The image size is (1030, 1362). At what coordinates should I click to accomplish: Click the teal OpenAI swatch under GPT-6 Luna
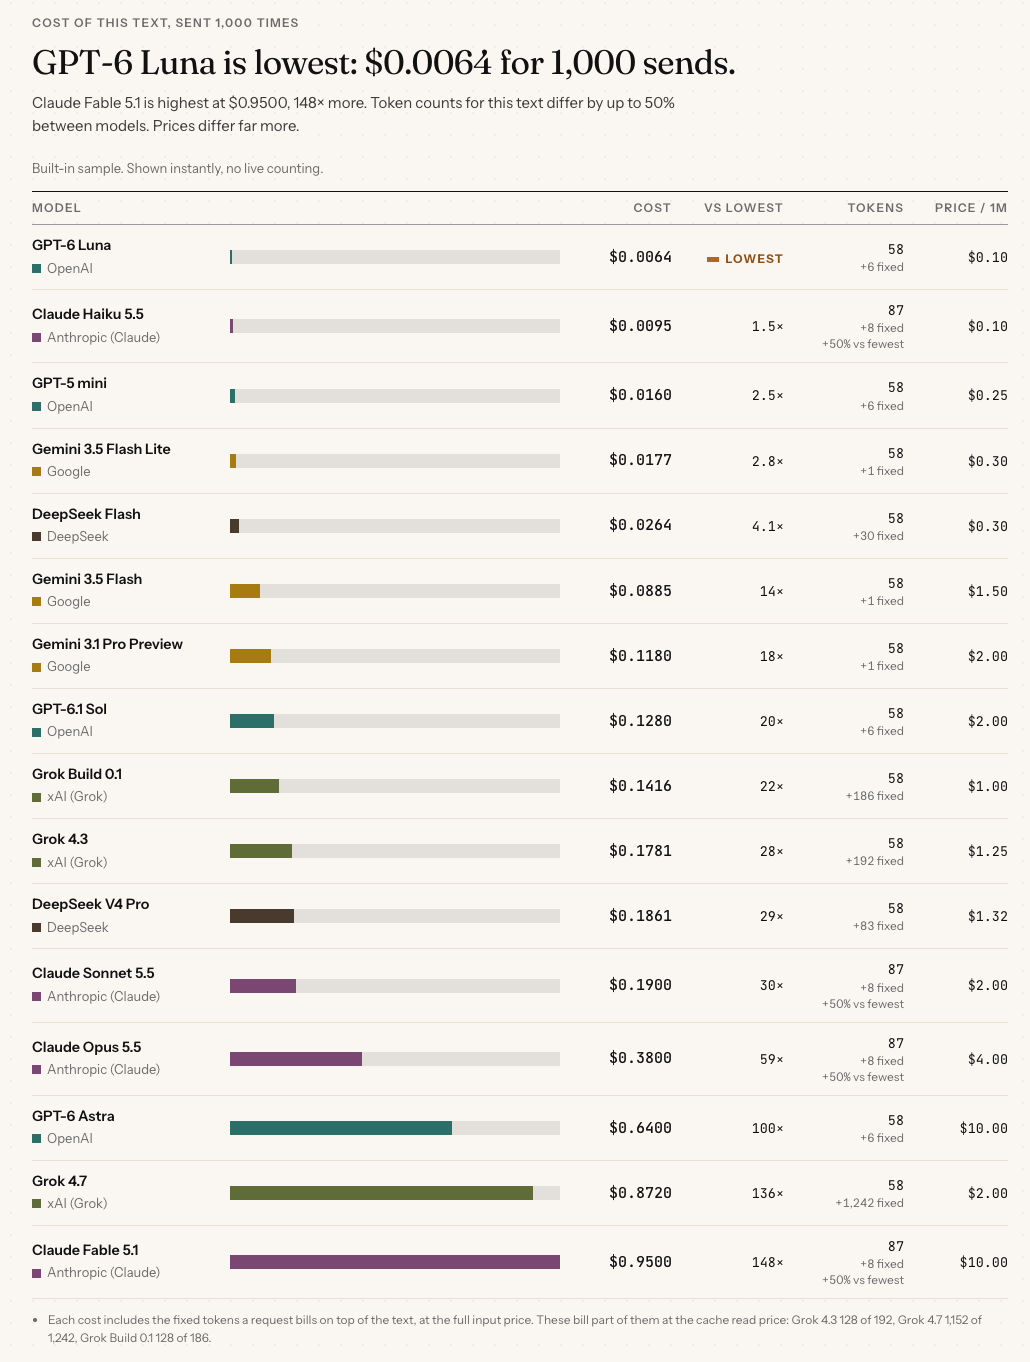click(x=37, y=269)
